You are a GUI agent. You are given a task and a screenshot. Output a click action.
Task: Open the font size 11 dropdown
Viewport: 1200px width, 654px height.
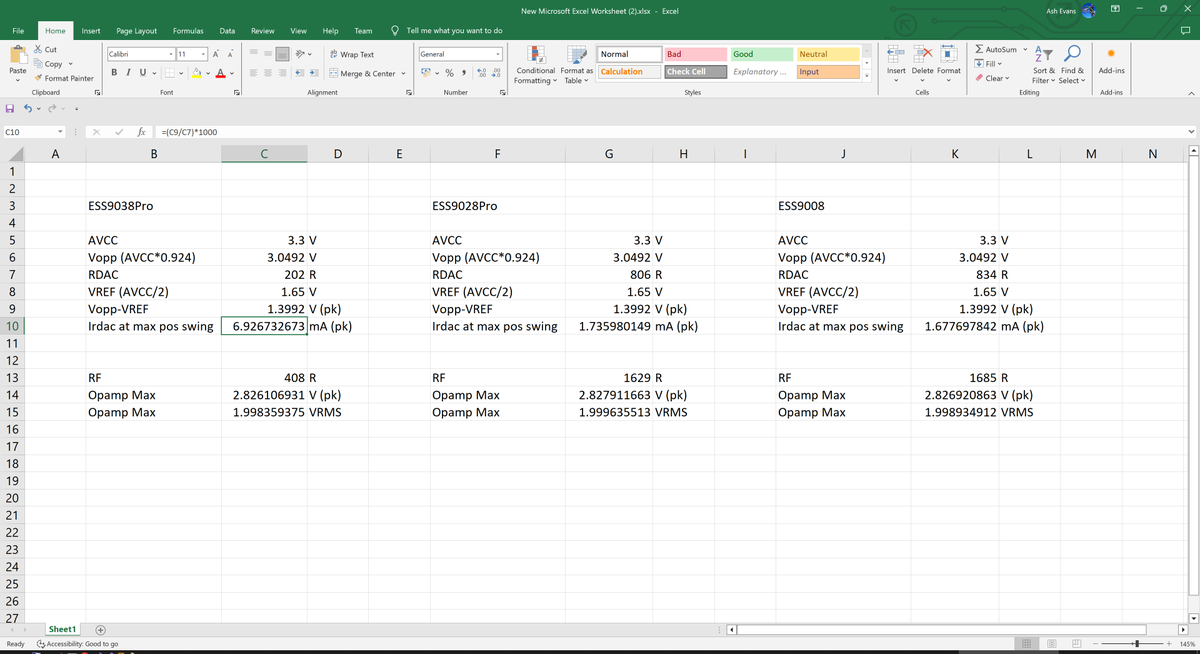(203, 54)
